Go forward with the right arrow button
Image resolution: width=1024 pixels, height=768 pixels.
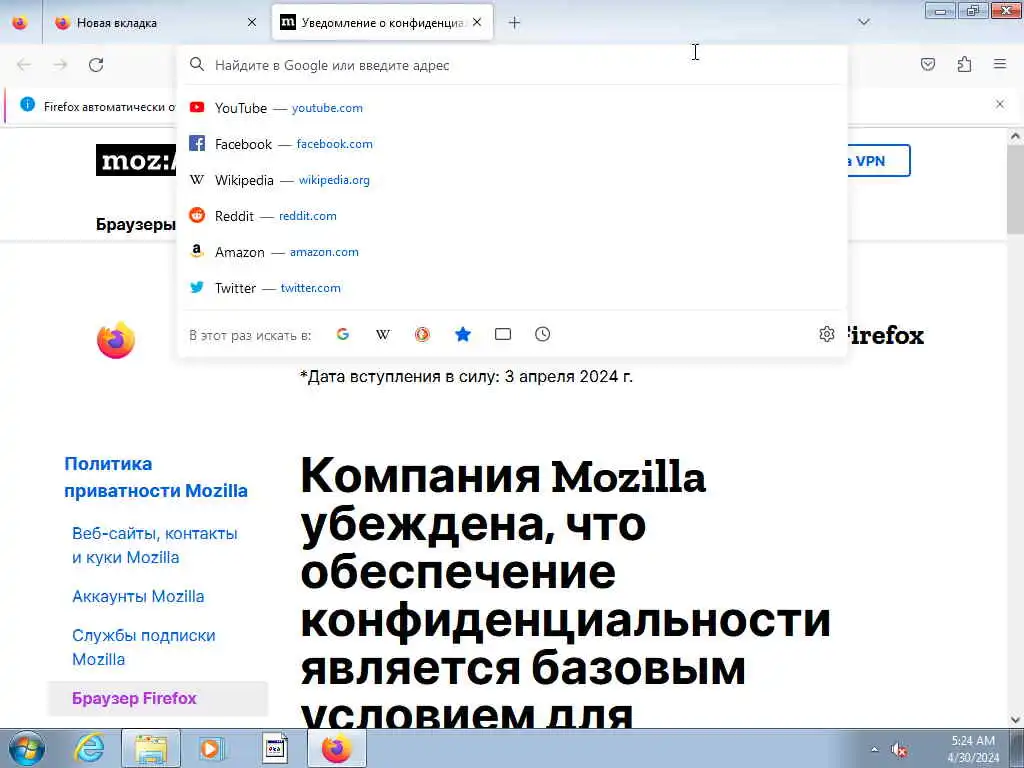(60, 65)
